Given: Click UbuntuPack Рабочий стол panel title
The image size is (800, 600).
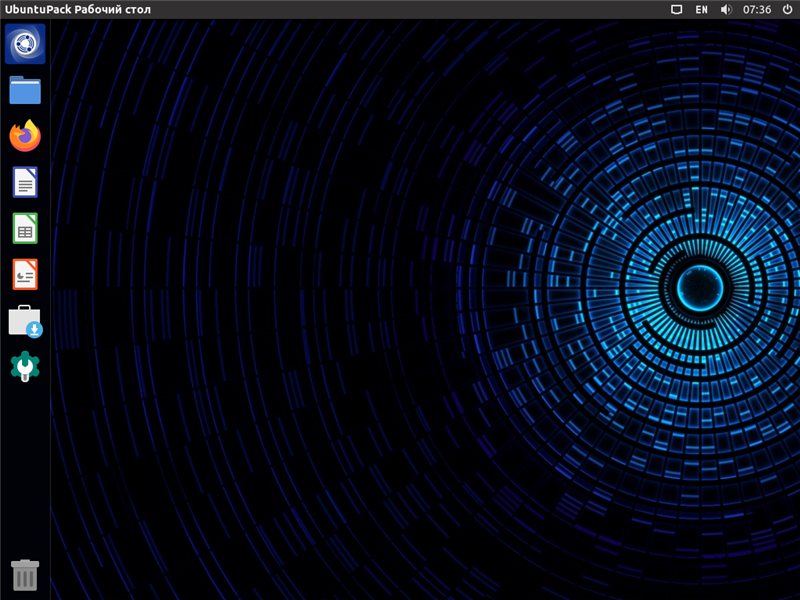Looking at the screenshot, I should (x=78, y=10).
